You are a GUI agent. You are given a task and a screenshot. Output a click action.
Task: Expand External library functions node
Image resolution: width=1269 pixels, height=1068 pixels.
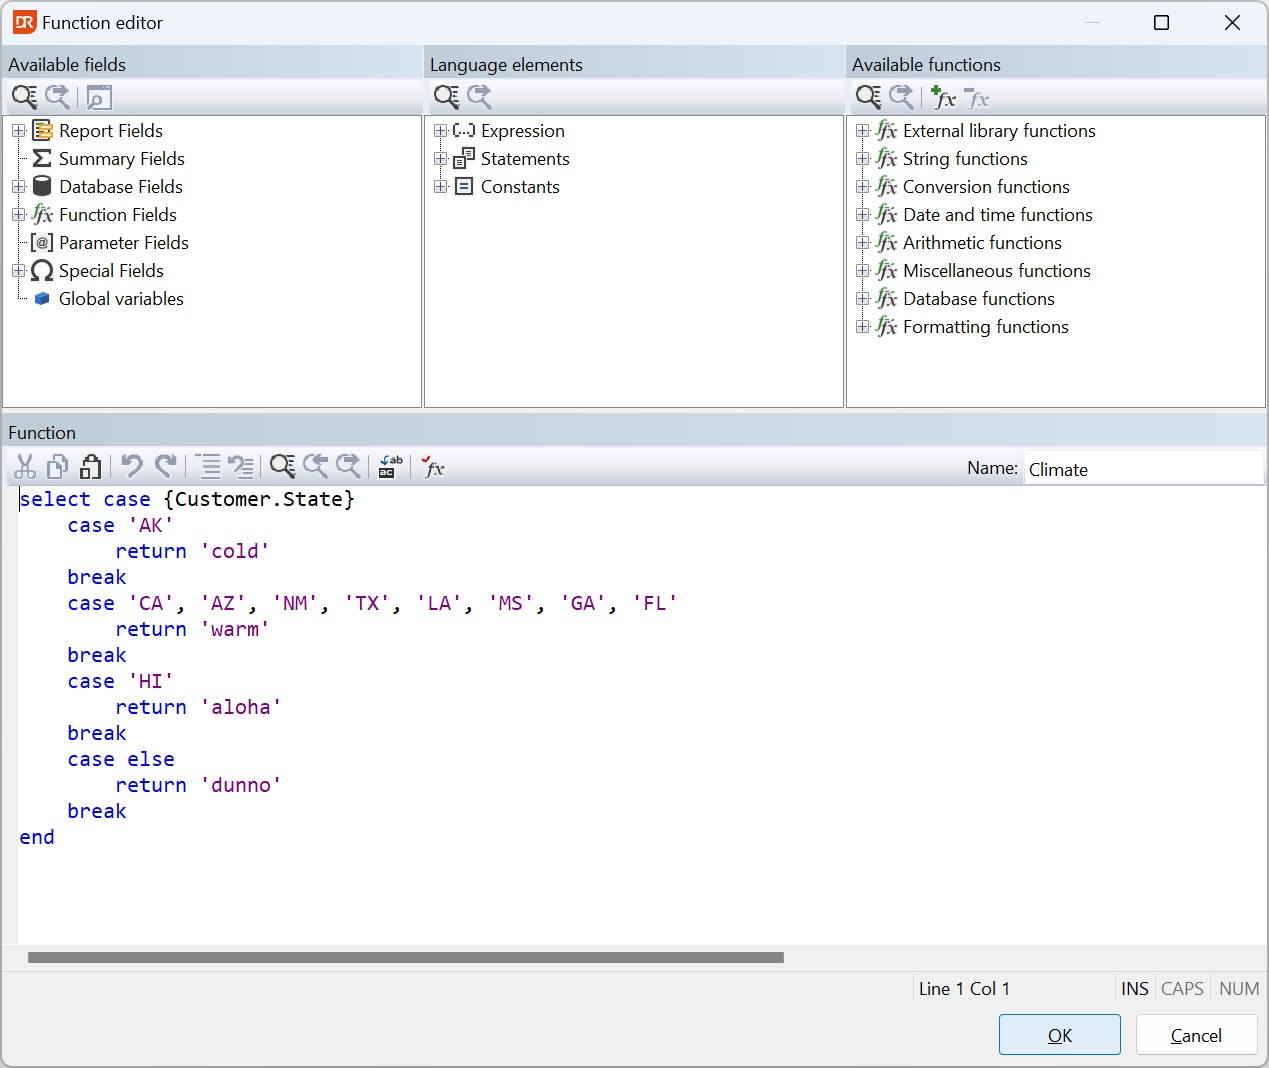coord(862,131)
